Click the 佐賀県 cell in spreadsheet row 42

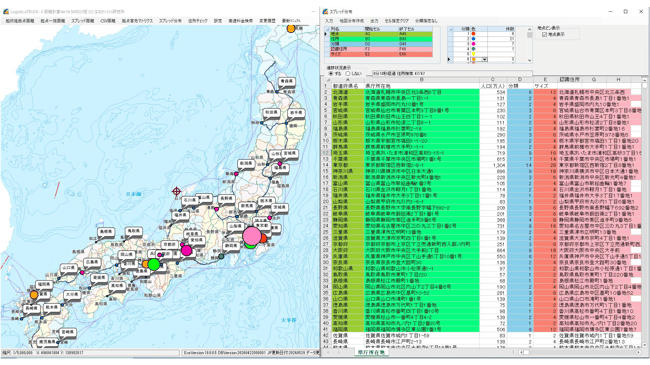click(347, 335)
